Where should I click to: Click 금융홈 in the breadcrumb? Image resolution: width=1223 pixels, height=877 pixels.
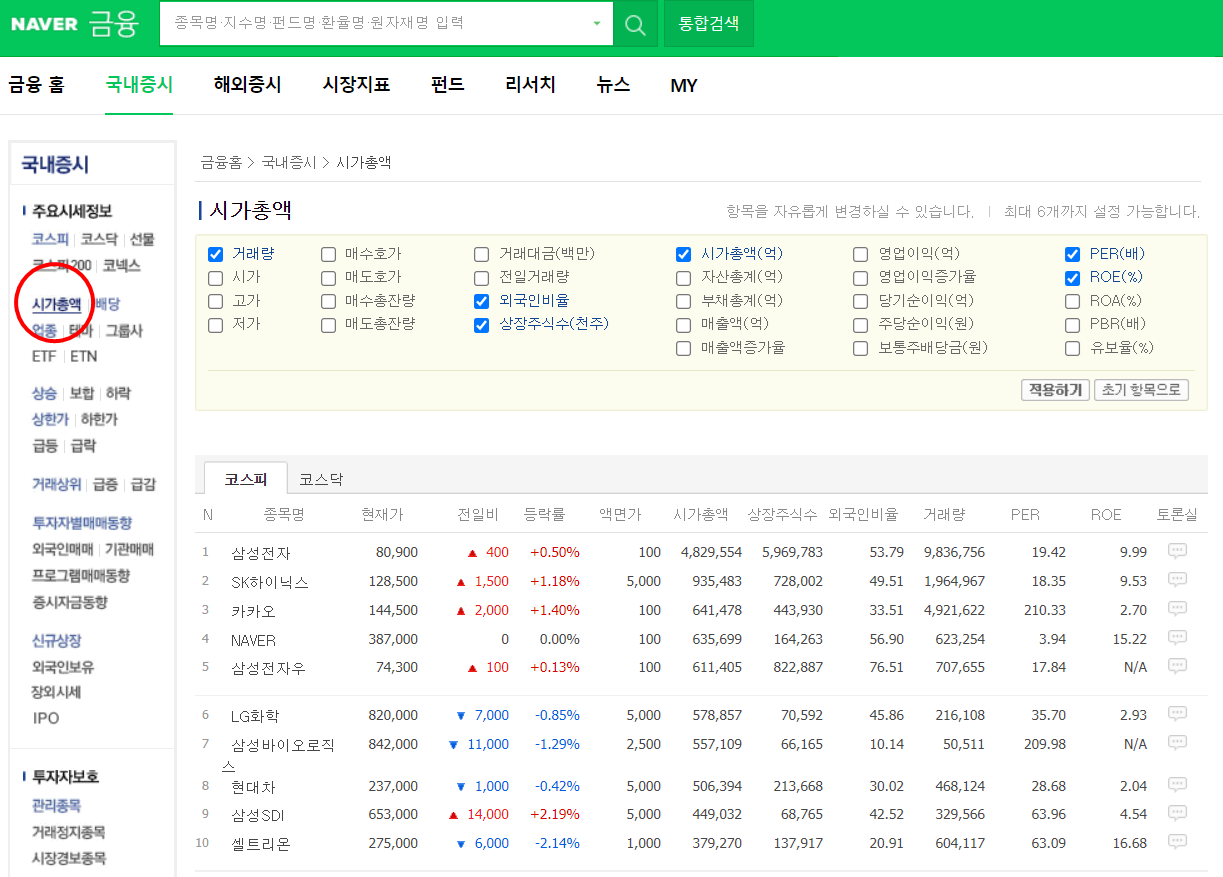221,162
